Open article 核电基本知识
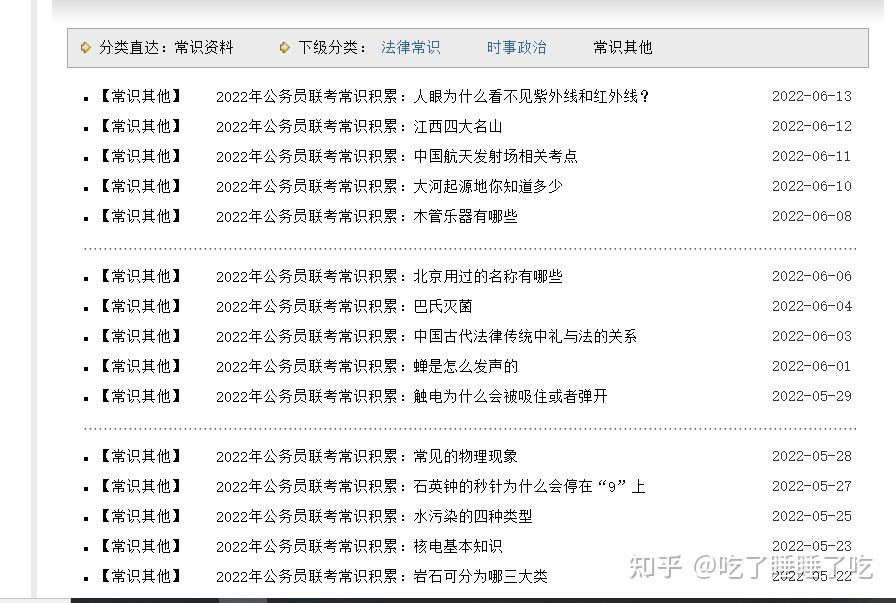Viewport: 896px width, 603px height. click(x=359, y=546)
